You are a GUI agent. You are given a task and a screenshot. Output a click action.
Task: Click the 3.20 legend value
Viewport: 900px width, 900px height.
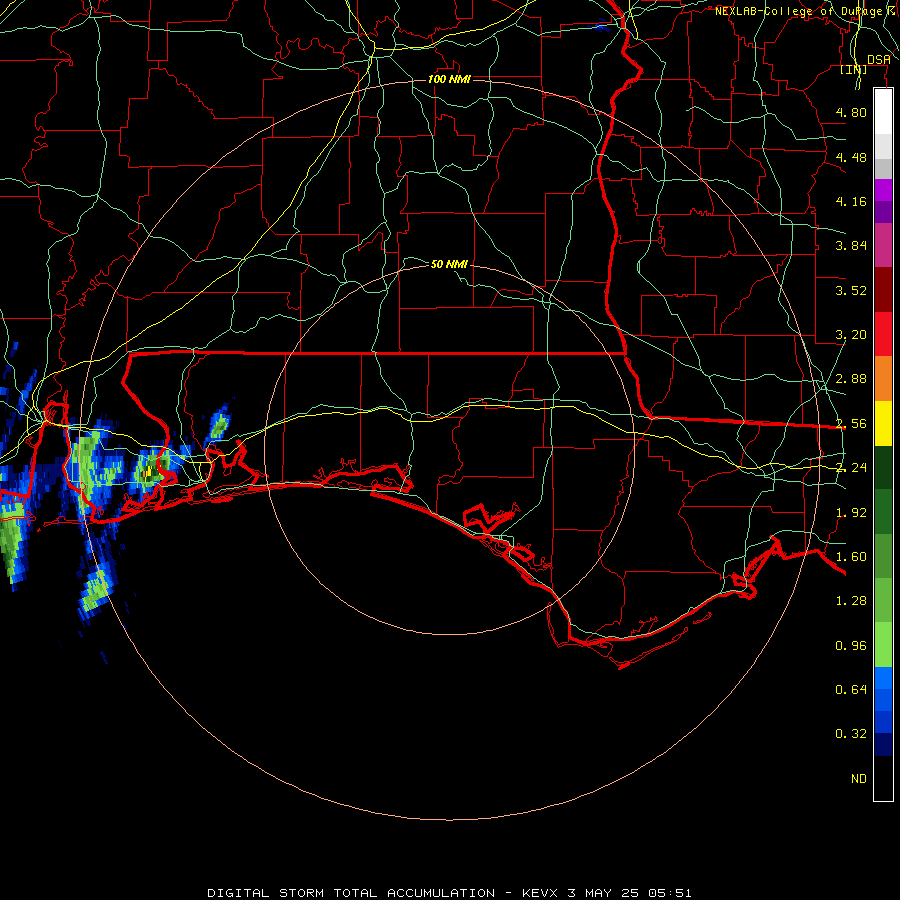pyautogui.click(x=851, y=335)
